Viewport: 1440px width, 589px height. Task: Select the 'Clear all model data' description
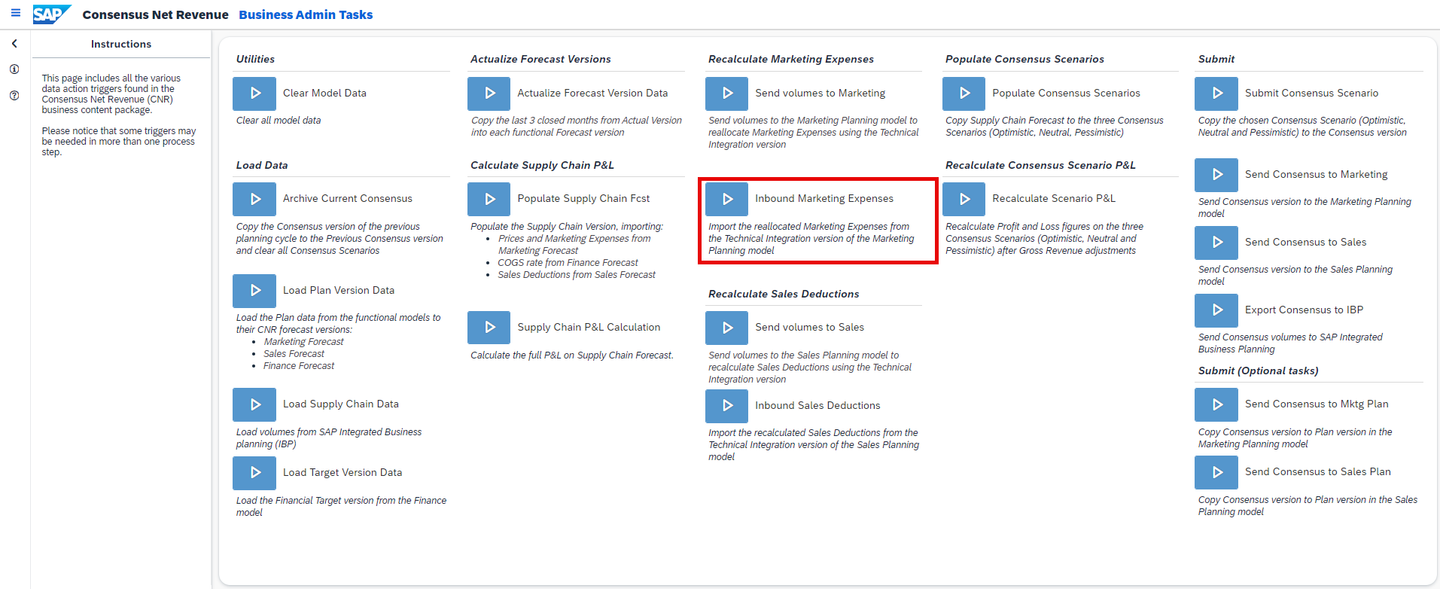279,121
